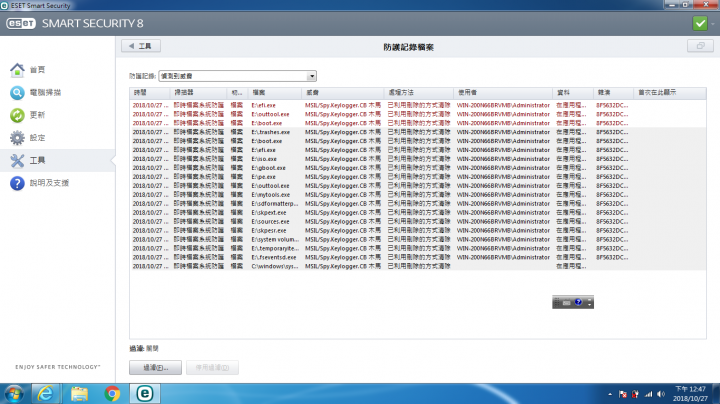Viewport: 720px width, 404px height.
Task: Select the red-highlighted E:\efi.exe row
Action: pos(418,105)
